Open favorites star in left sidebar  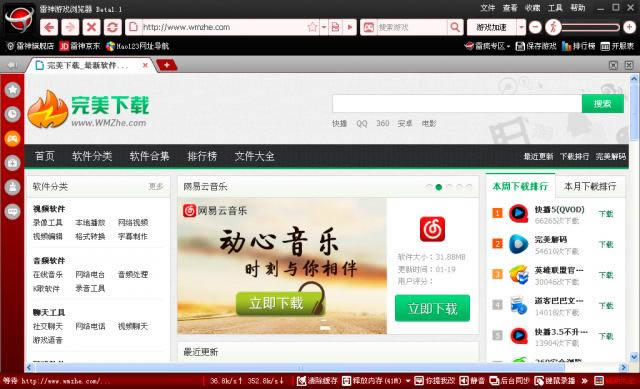click(x=13, y=89)
